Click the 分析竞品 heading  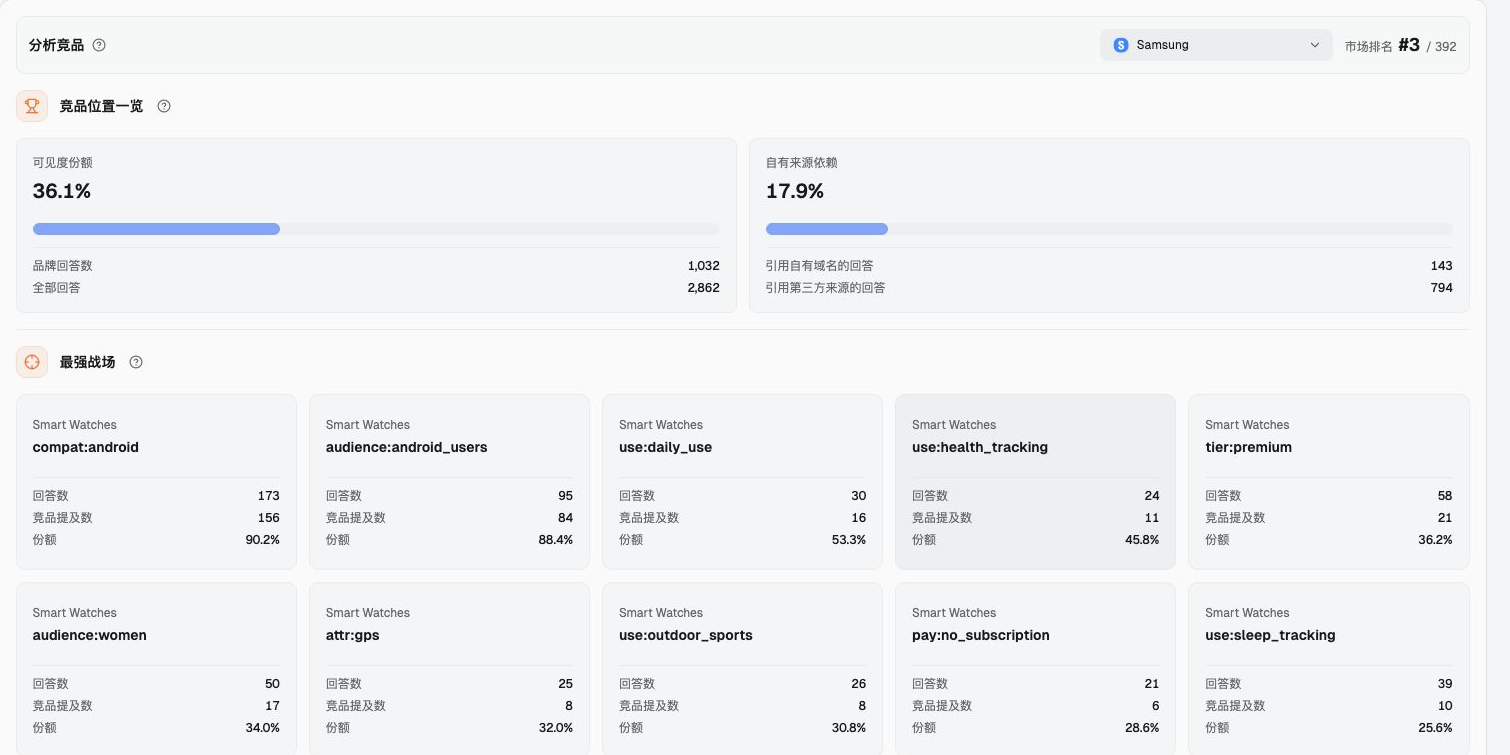(57, 45)
